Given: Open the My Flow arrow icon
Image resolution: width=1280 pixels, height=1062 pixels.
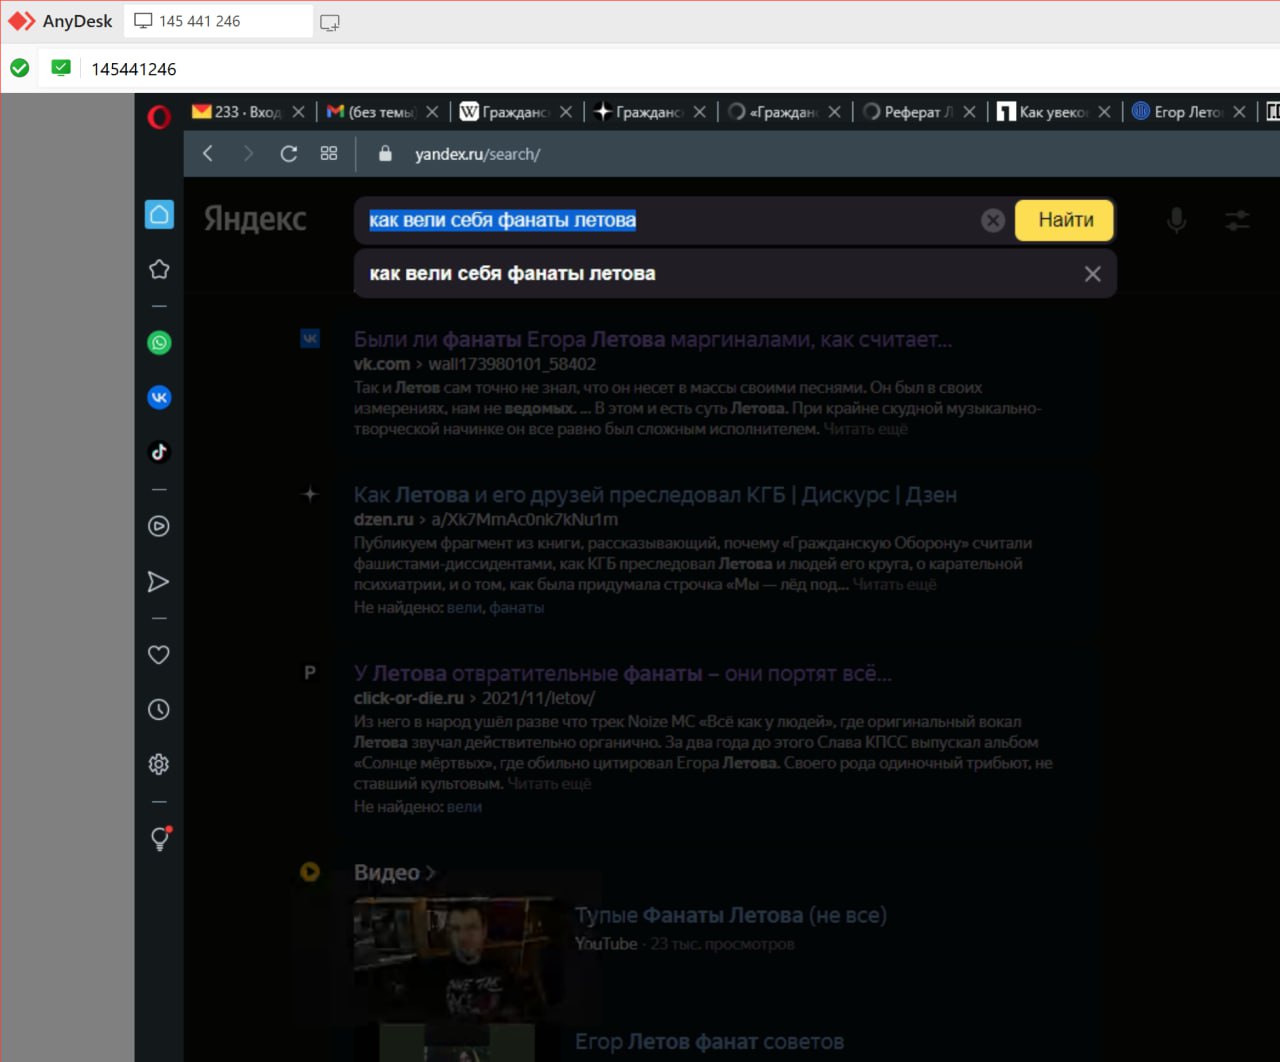Looking at the screenshot, I should click(159, 582).
